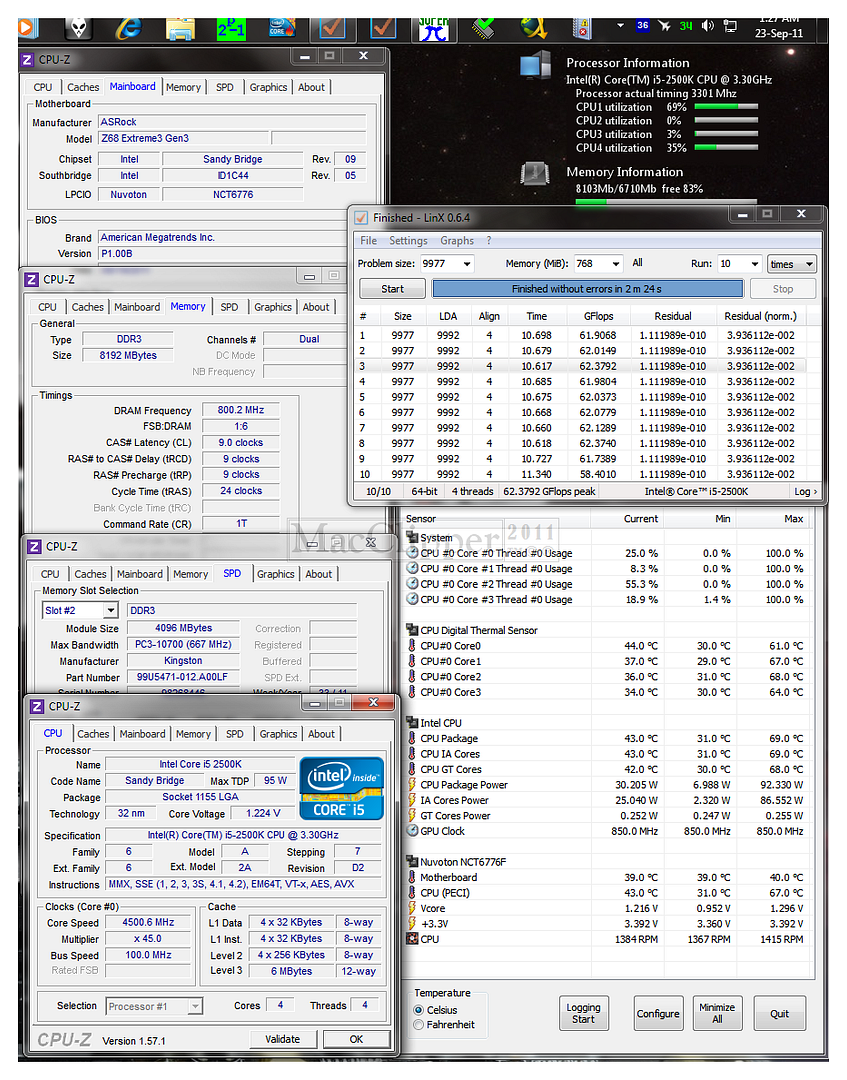This screenshot has width=847, height=1080.
Task: Switch to SPD tab in CPU-Z Memory window
Action: coord(229,307)
